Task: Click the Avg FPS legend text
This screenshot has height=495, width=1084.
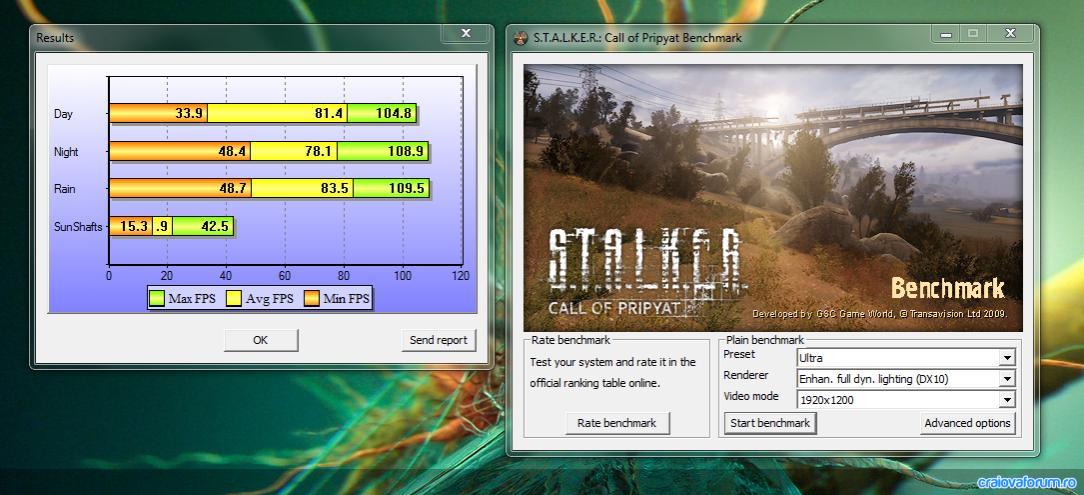Action: coord(270,299)
